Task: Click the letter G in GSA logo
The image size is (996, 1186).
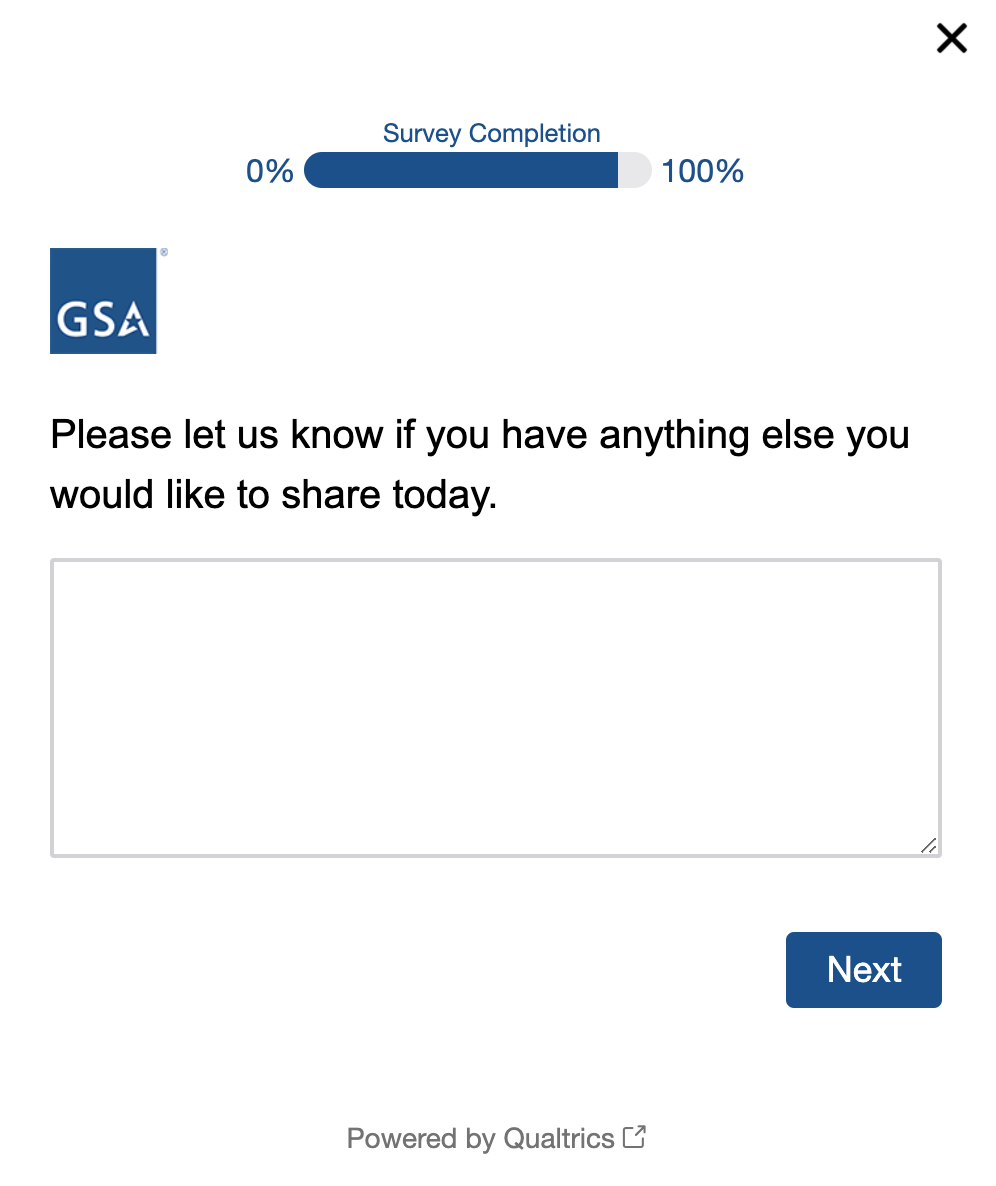Action: (x=71, y=320)
